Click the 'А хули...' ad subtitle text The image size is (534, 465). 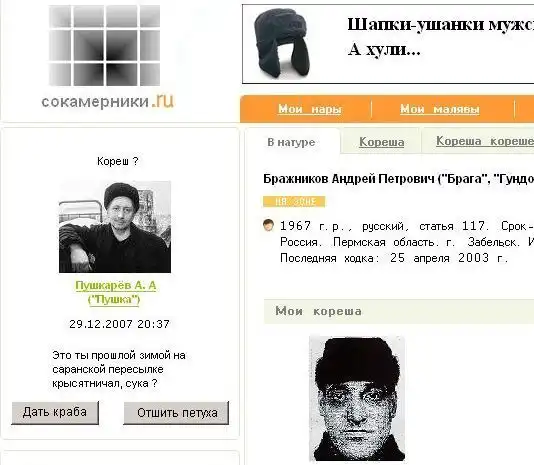point(384,50)
